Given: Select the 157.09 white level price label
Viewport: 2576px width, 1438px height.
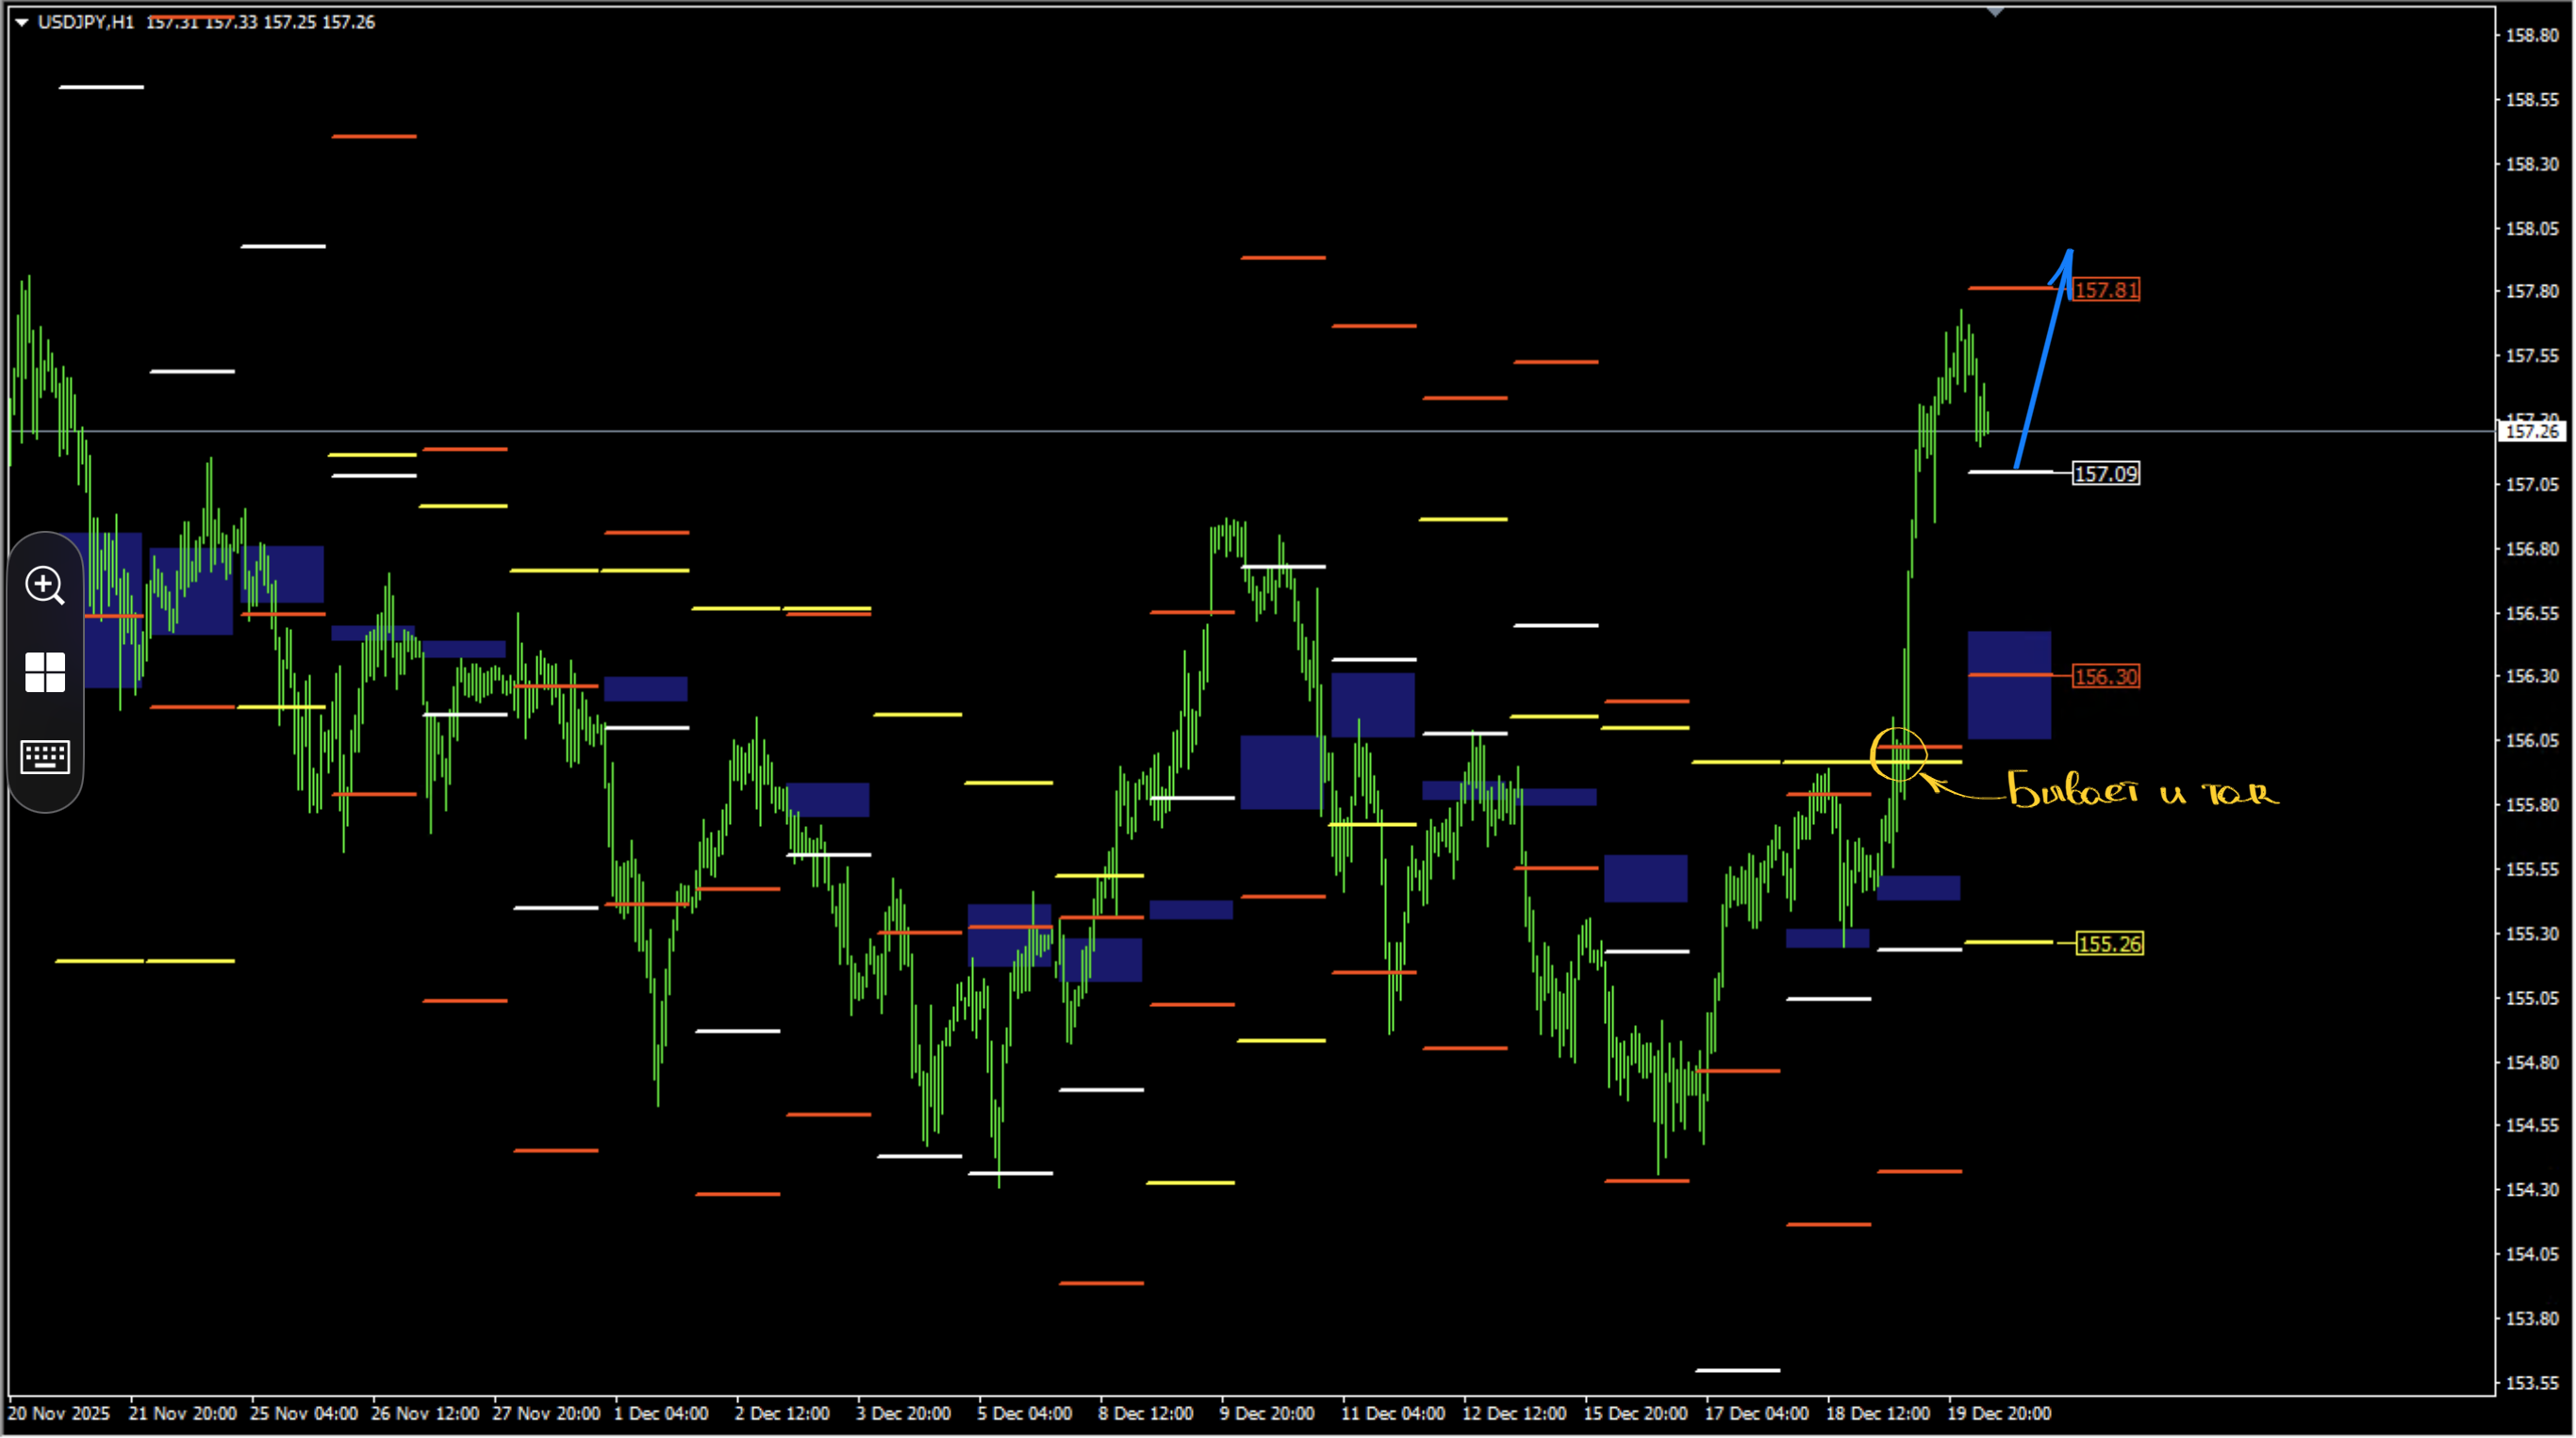Looking at the screenshot, I should (x=2106, y=474).
